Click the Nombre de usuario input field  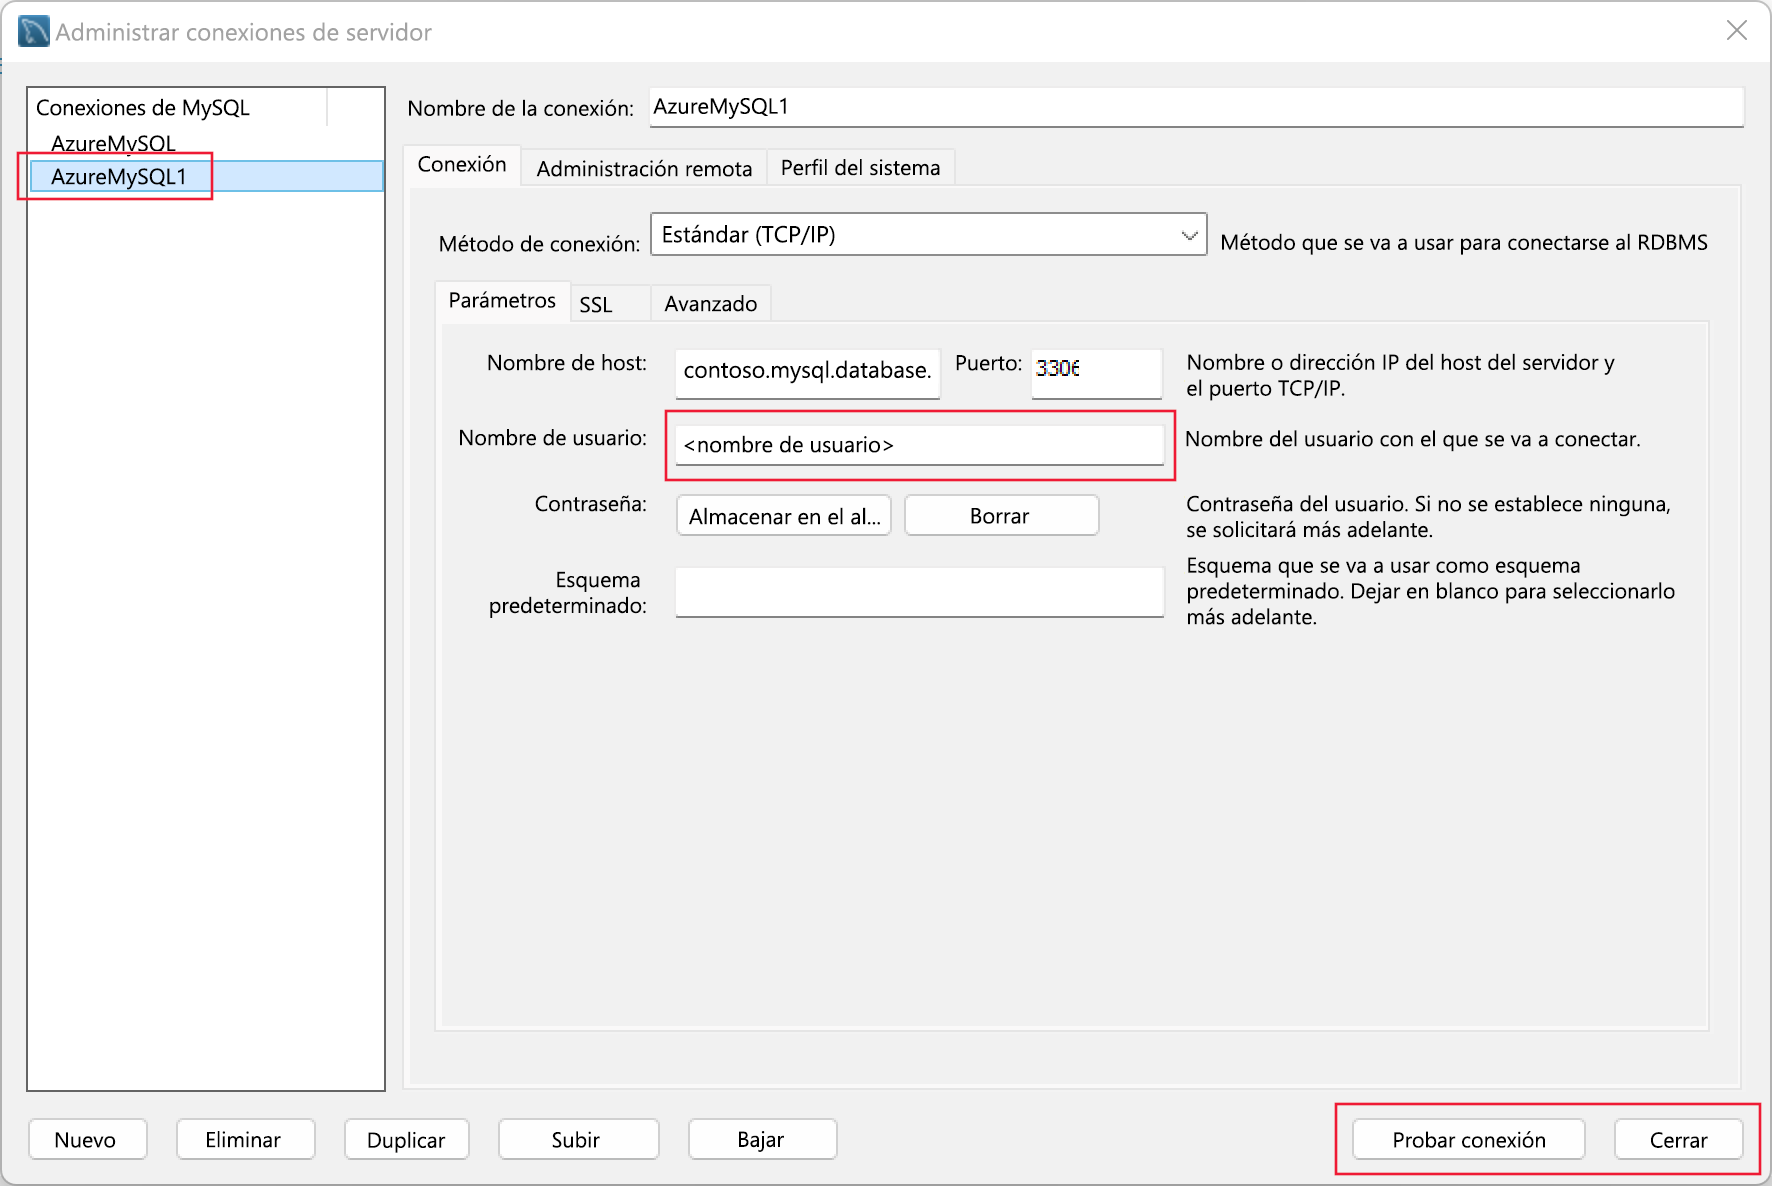[920, 445]
